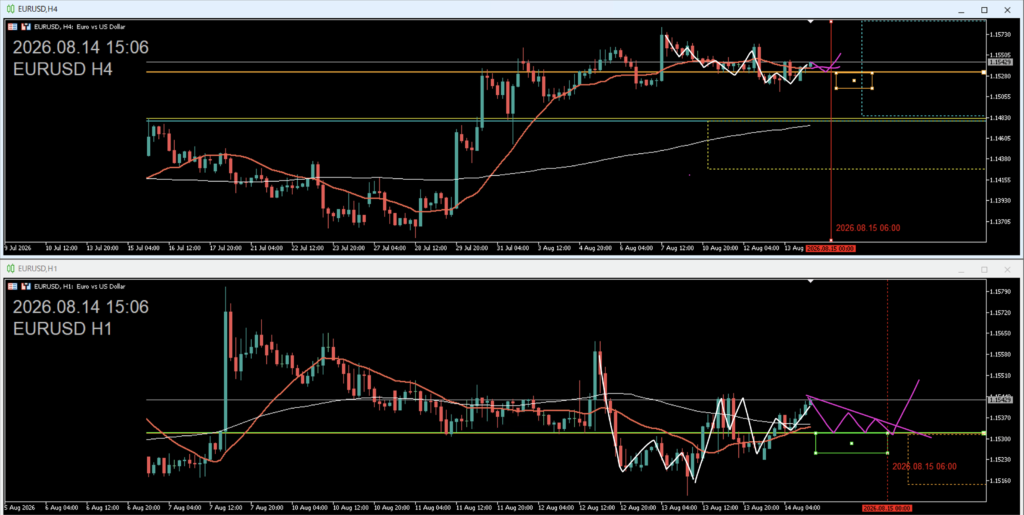Select the green rectangle center handle on H1 chart

point(852,443)
